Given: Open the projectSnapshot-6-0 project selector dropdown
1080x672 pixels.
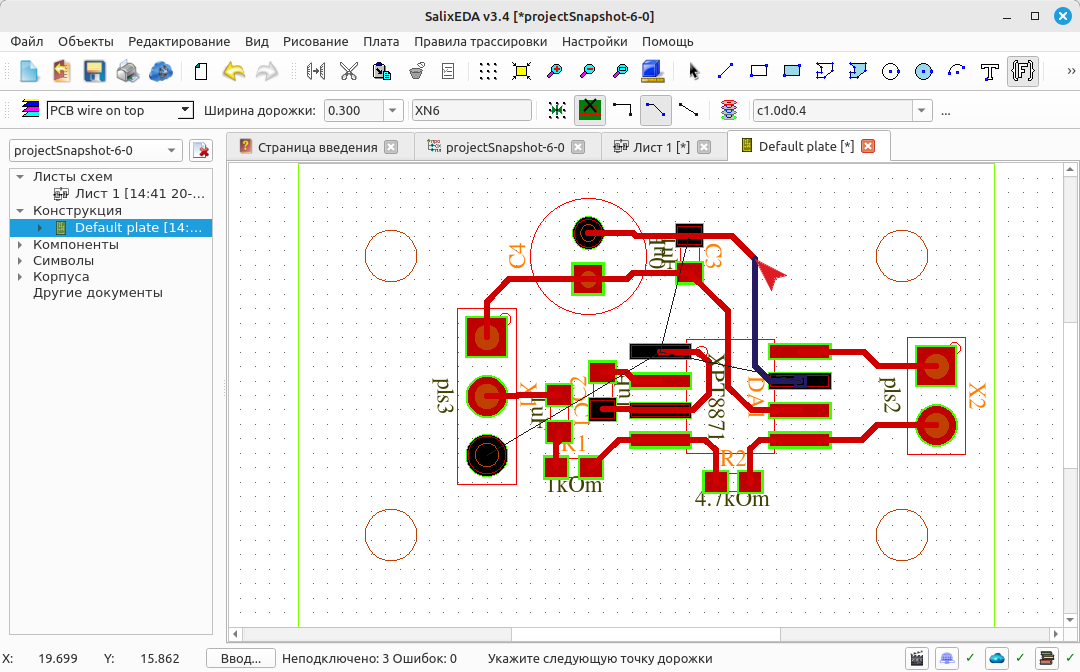Looking at the screenshot, I should [172, 150].
